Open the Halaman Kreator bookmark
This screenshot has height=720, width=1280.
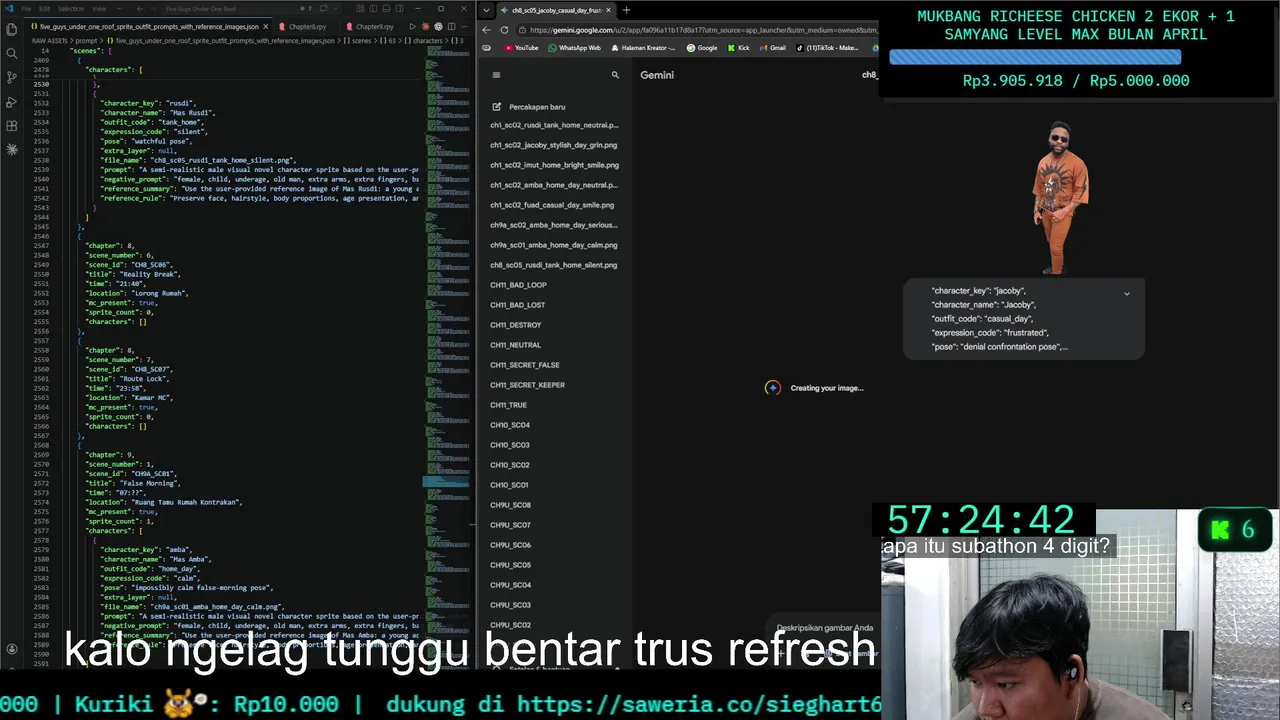point(642,48)
